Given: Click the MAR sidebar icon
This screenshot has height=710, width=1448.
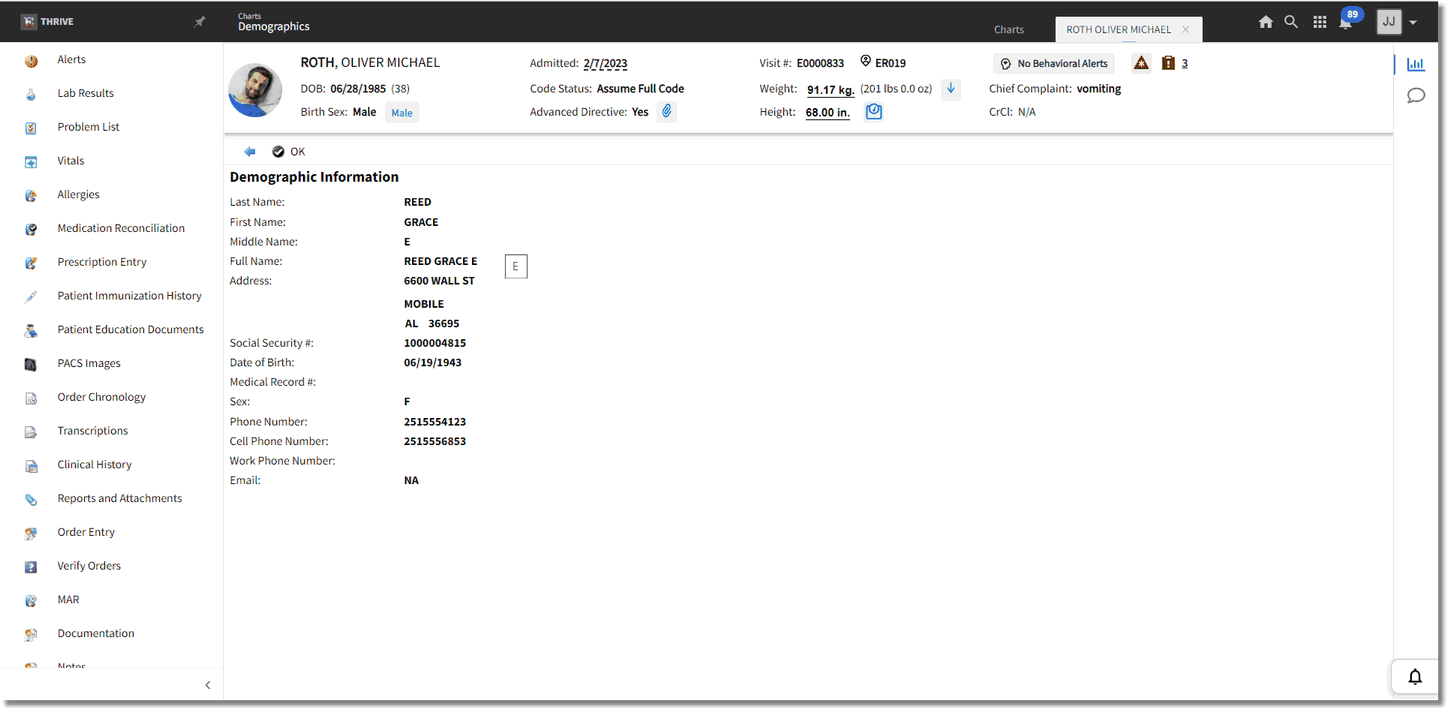Looking at the screenshot, I should (32, 600).
